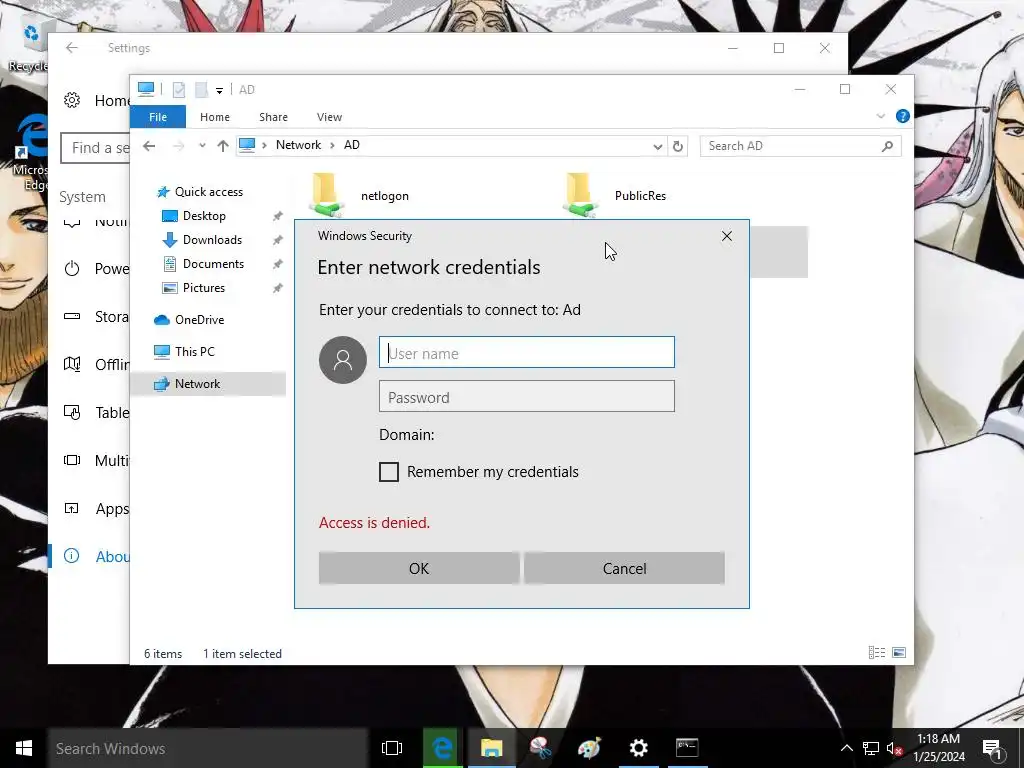Viewport: 1024px width, 768px height.
Task: Click Network in the address breadcrumb
Action: (x=298, y=145)
